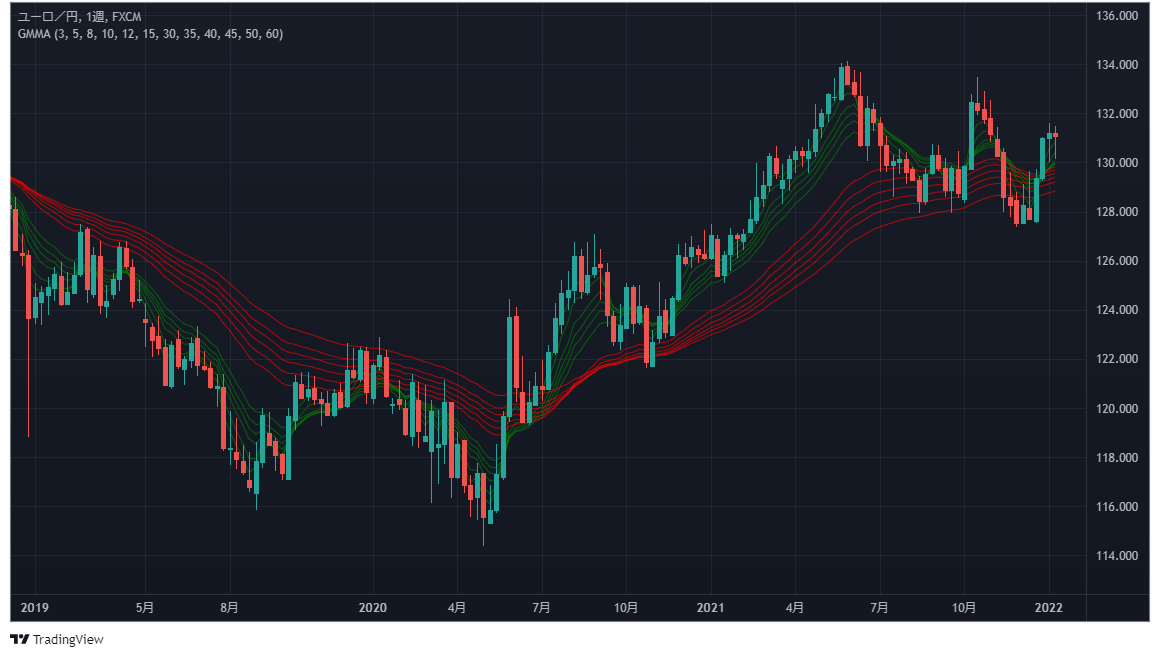
Task: Click the 126.000 price axis label
Action: 1118,261
